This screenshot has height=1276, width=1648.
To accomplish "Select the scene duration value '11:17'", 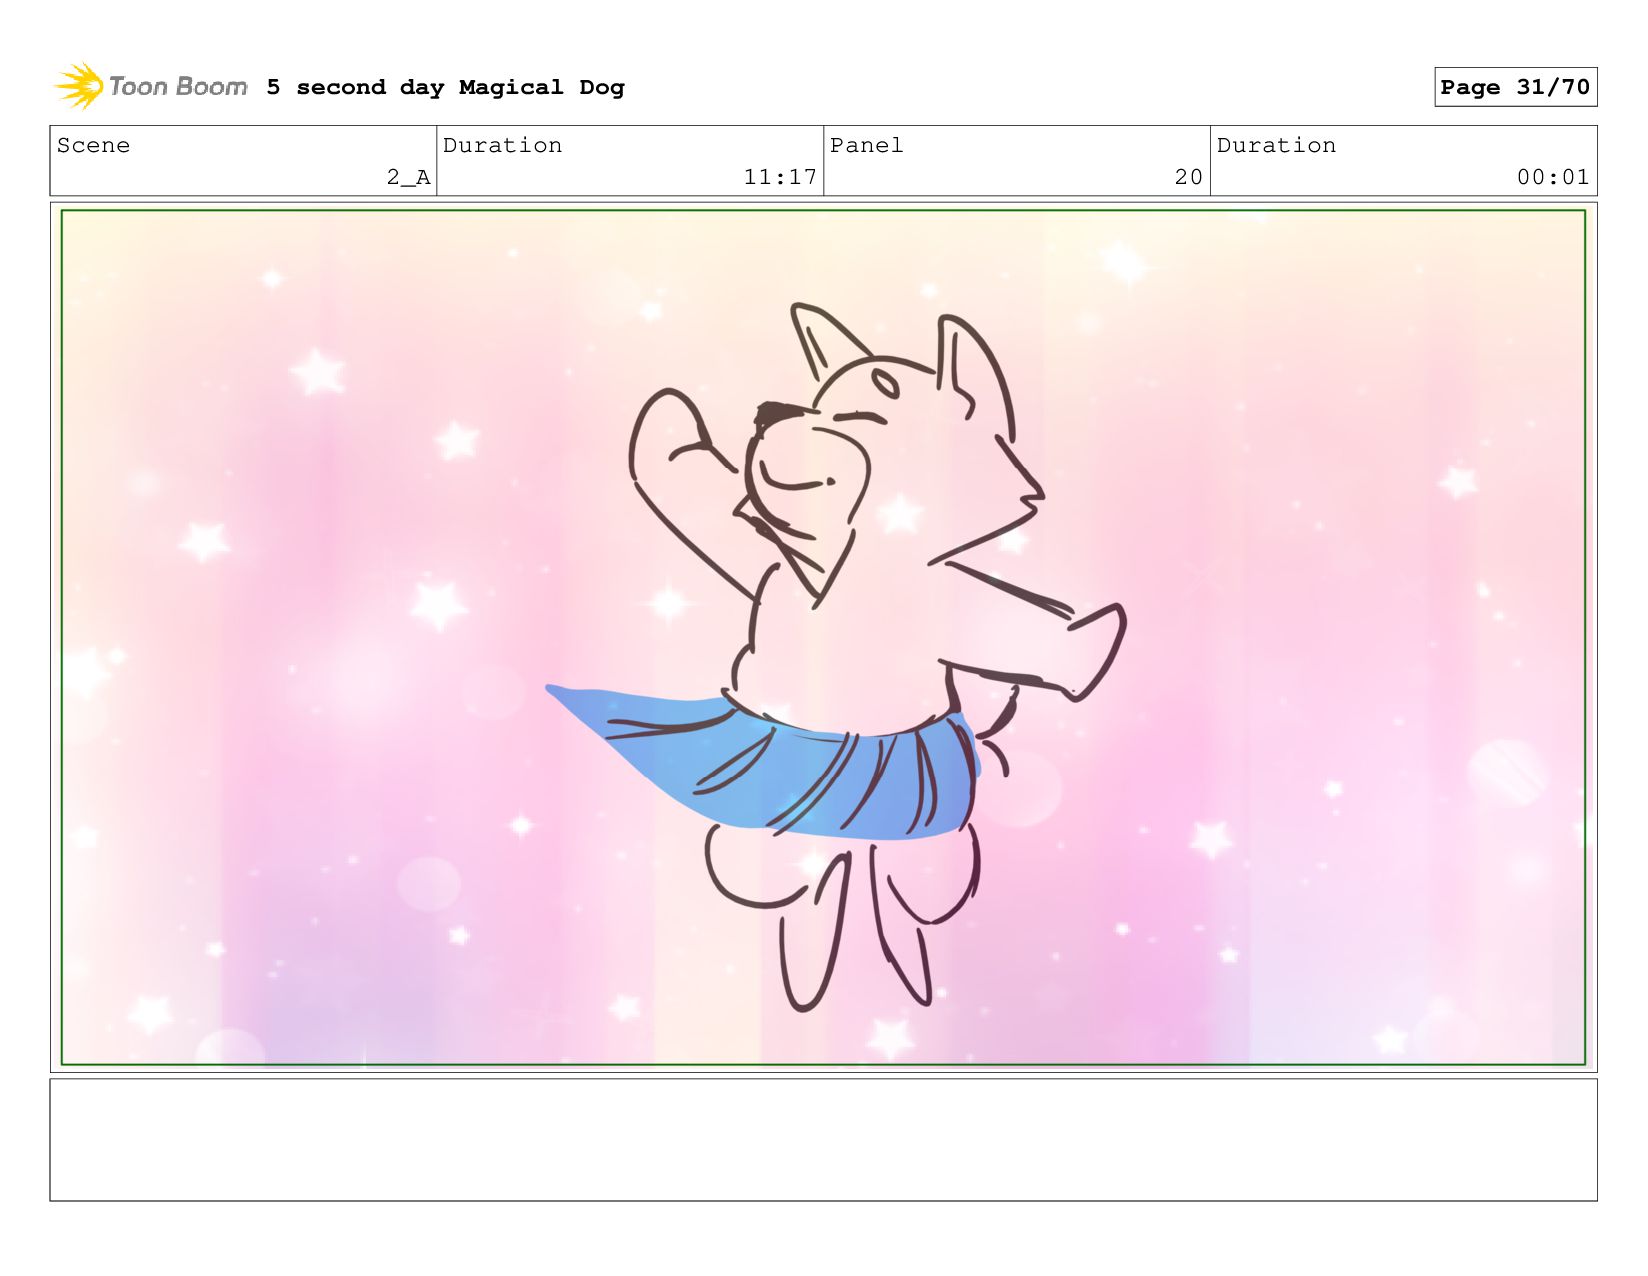I will (780, 177).
